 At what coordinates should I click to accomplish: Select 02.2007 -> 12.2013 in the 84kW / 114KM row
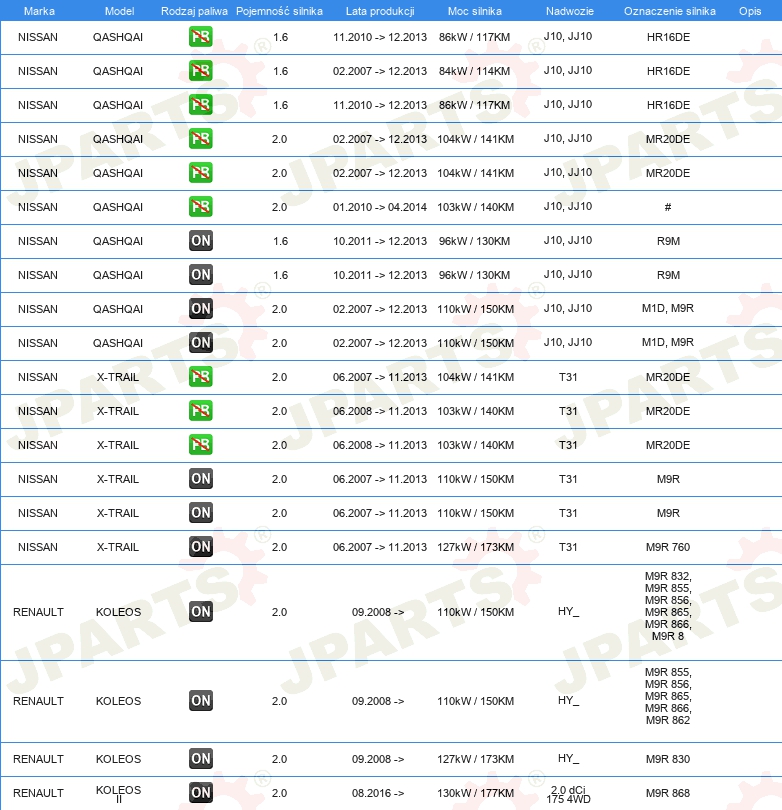[380, 71]
